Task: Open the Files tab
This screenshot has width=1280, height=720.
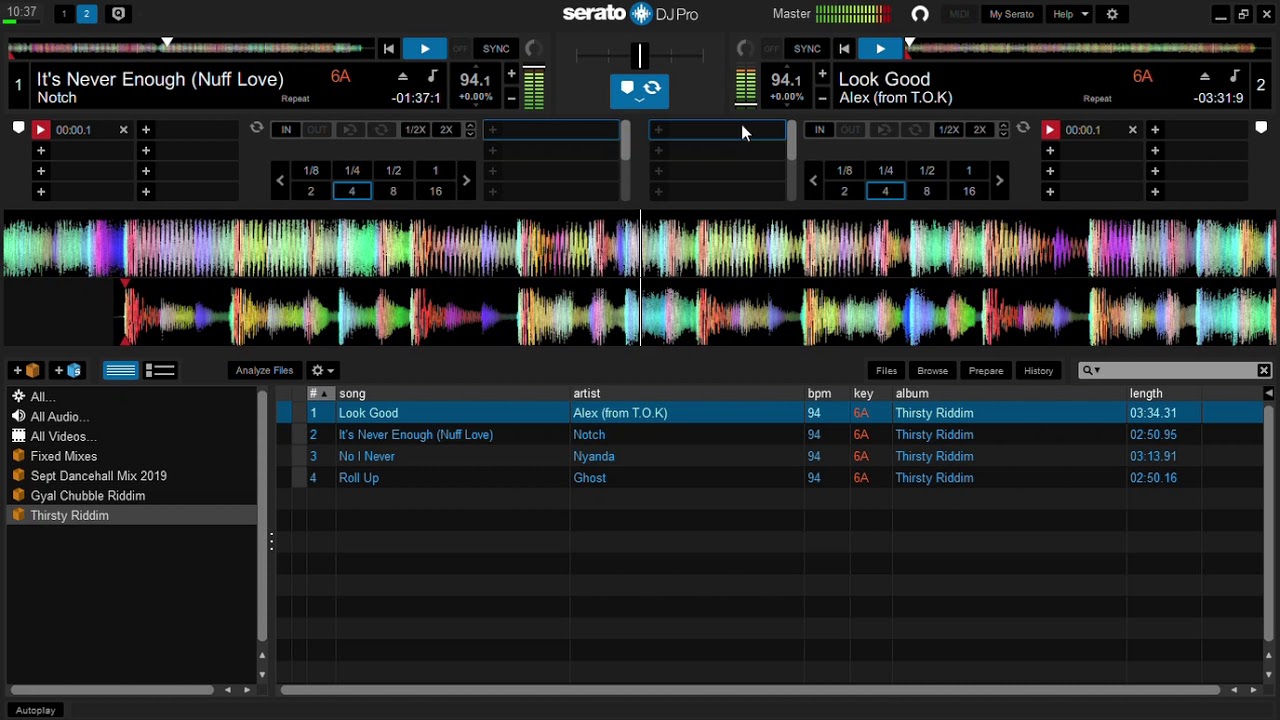Action: 886,371
